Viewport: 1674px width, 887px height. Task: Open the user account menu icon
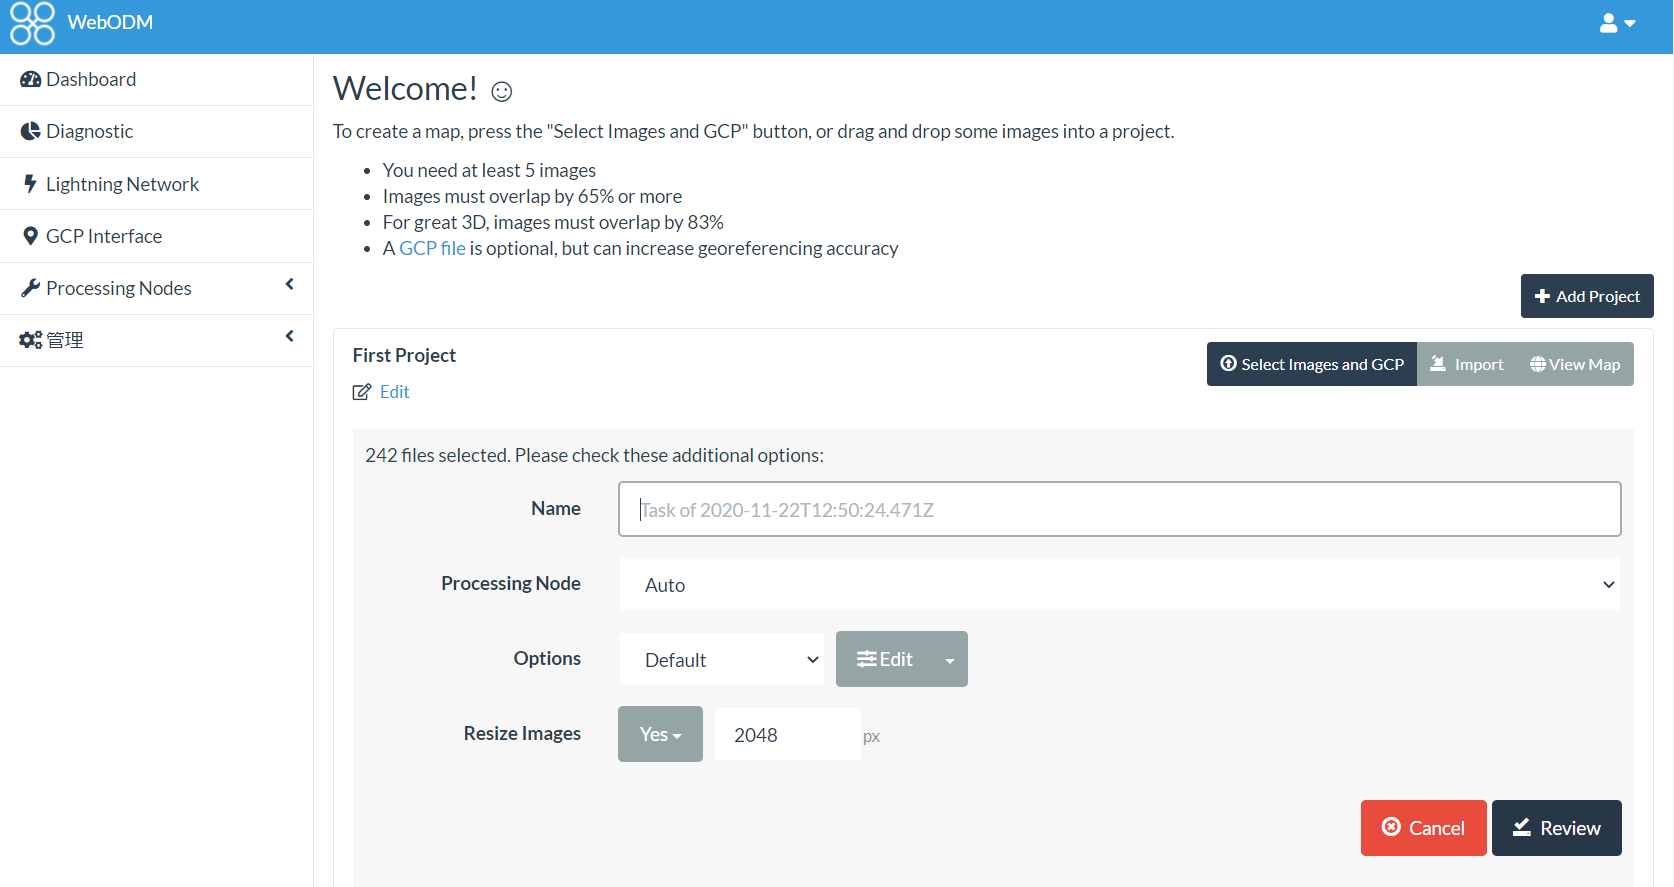point(1616,23)
